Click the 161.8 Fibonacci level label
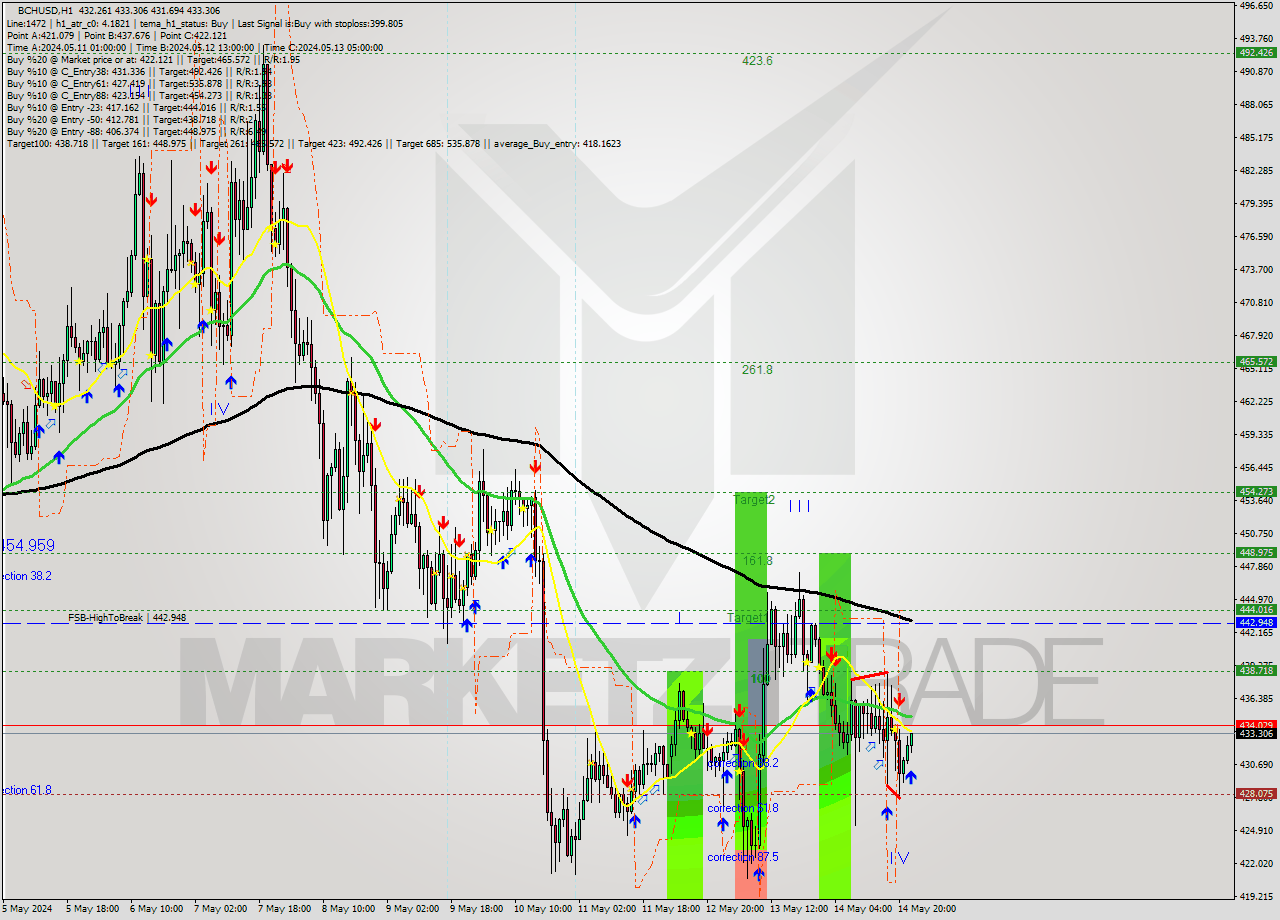This screenshot has width=1280, height=920. (757, 561)
